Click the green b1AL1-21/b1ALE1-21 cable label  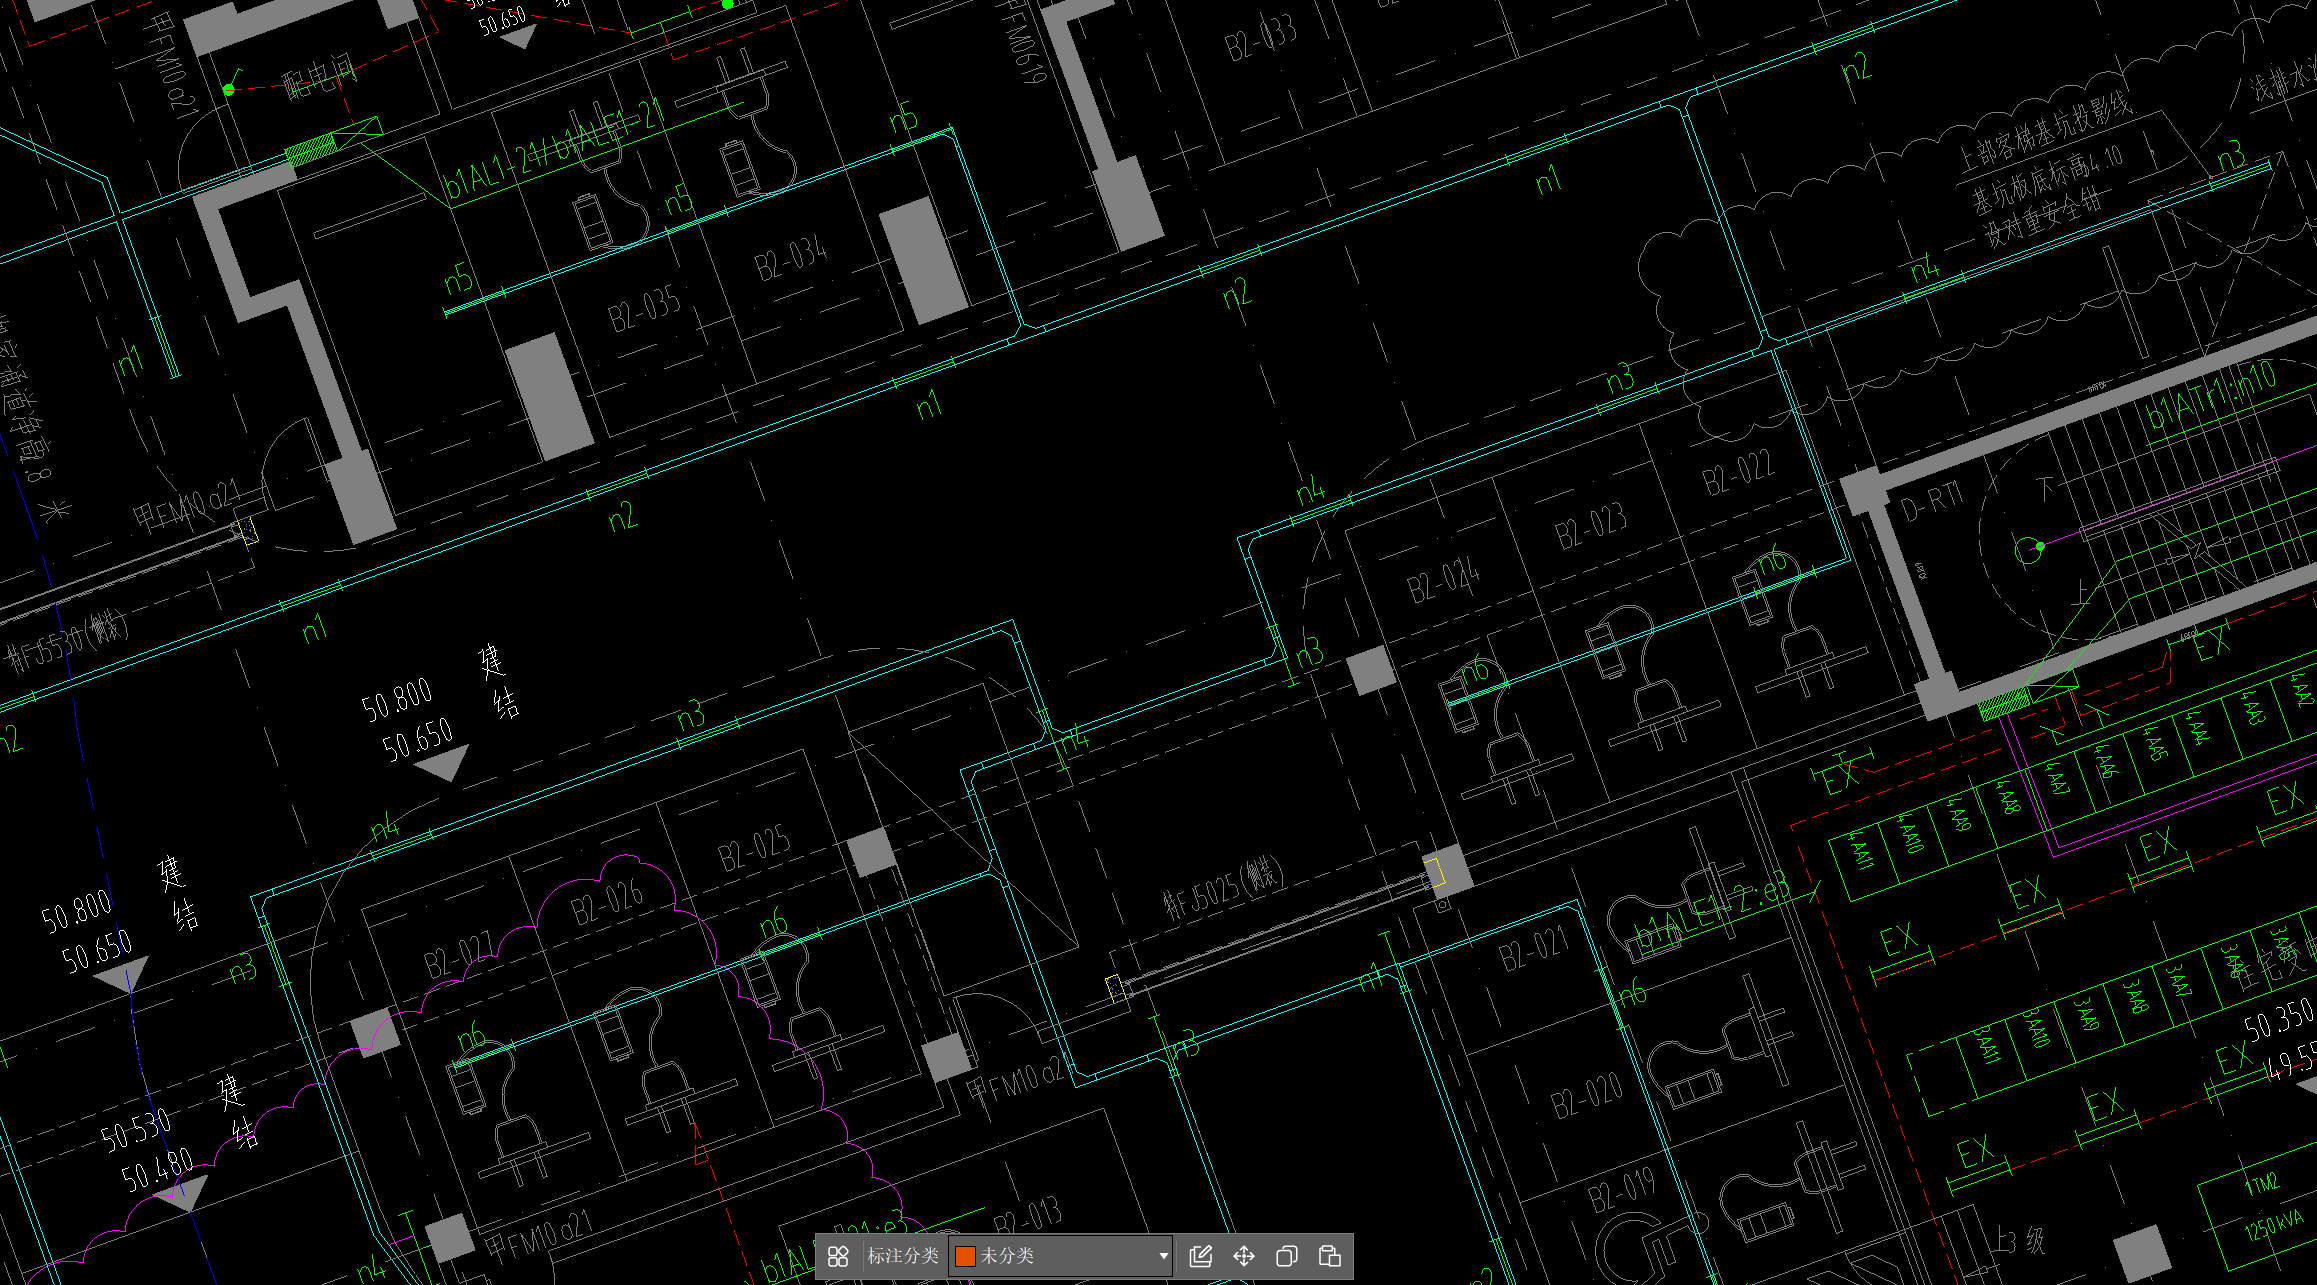(556, 149)
